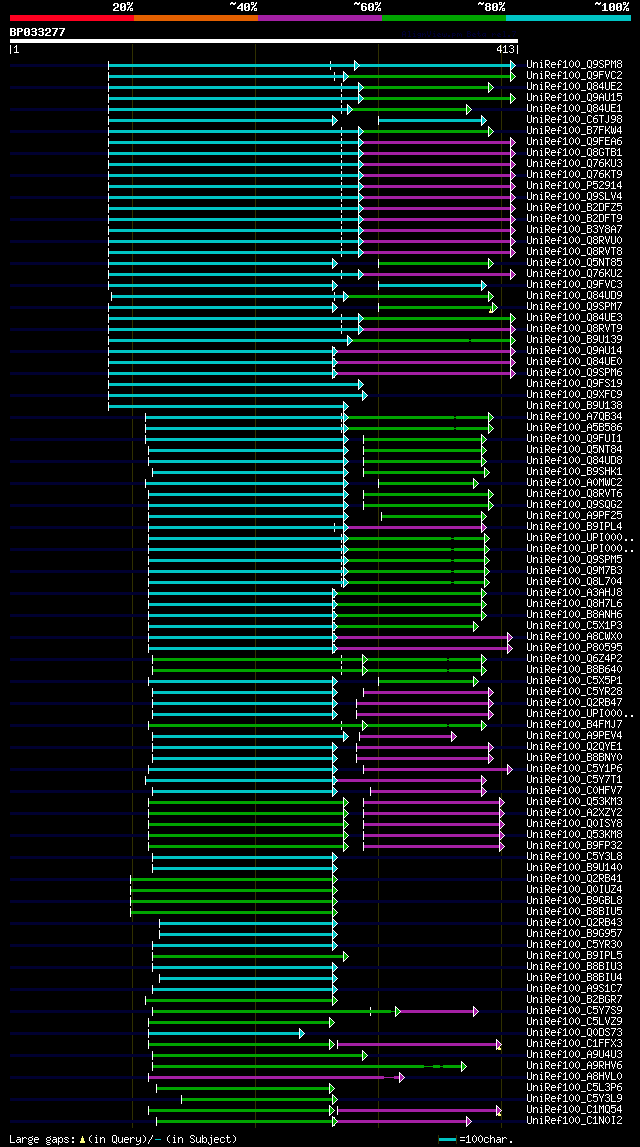Open the UniRef100_A7QB34 alignment
This screenshot has height=1147, width=640.
point(574,416)
